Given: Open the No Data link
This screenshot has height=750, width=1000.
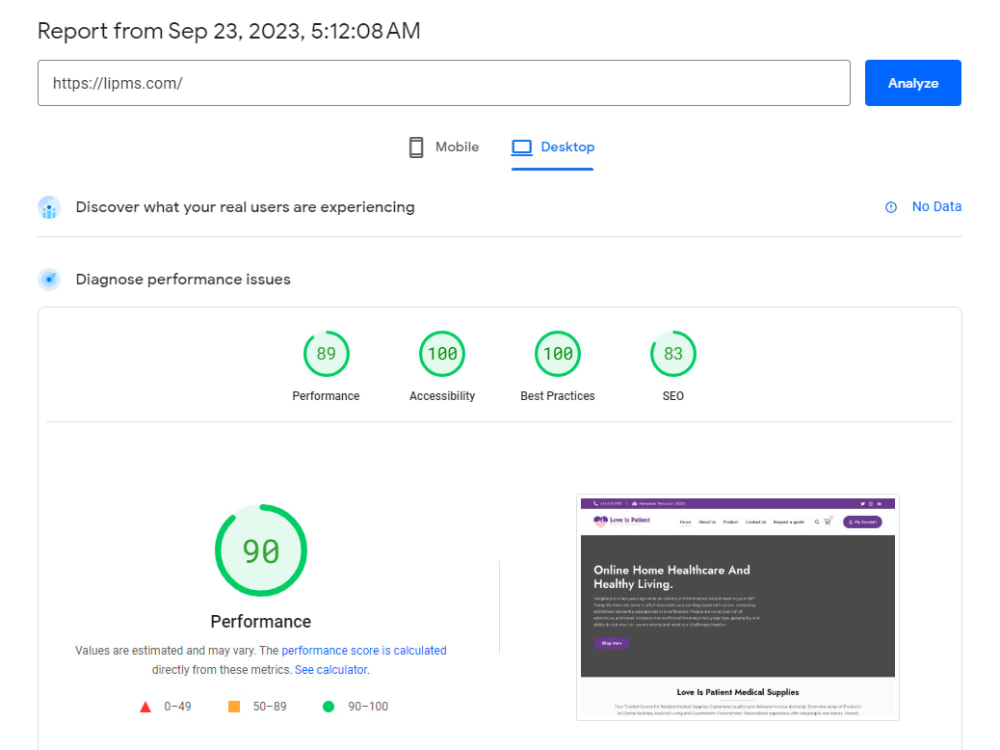Looking at the screenshot, I should pos(937,206).
